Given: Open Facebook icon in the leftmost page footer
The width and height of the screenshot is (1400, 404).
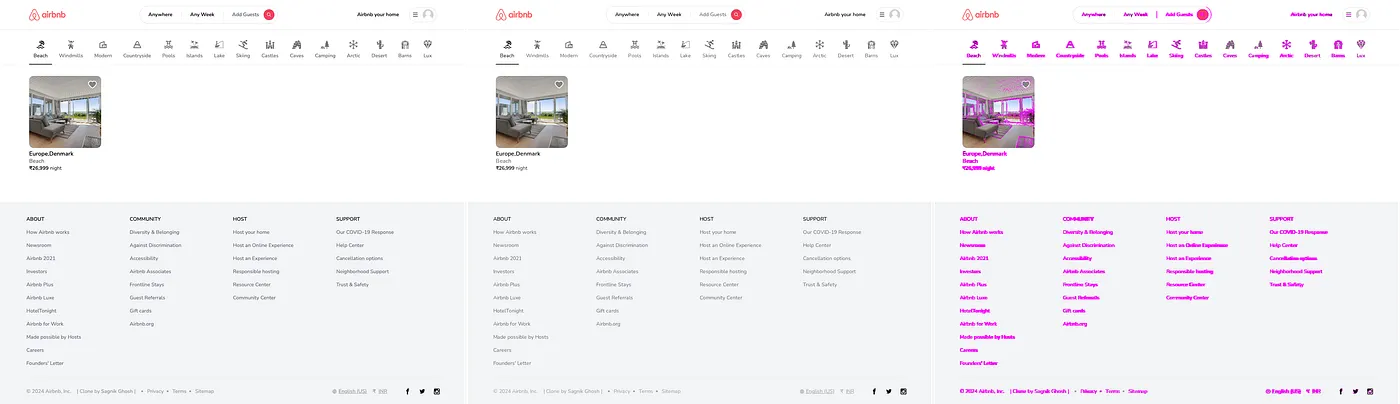Looking at the screenshot, I should click(x=407, y=391).
